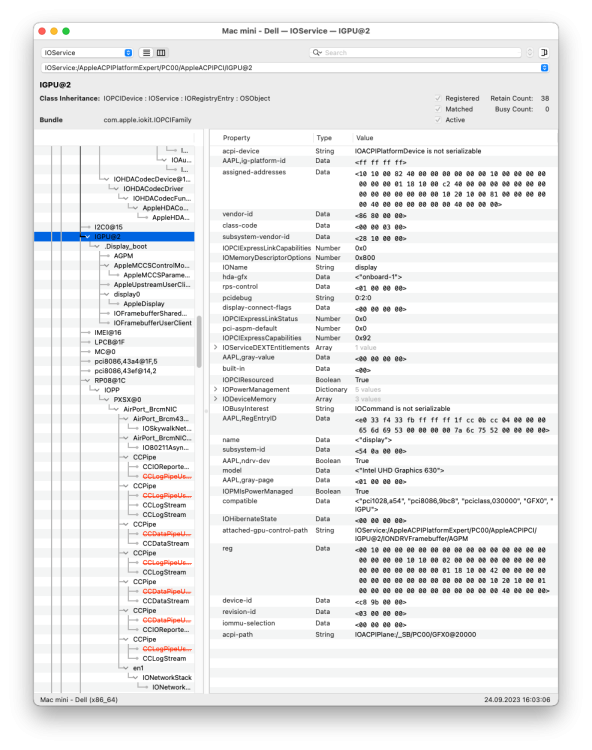Sort by the Value column header
This screenshot has height=750, width=592.
pyautogui.click(x=365, y=138)
